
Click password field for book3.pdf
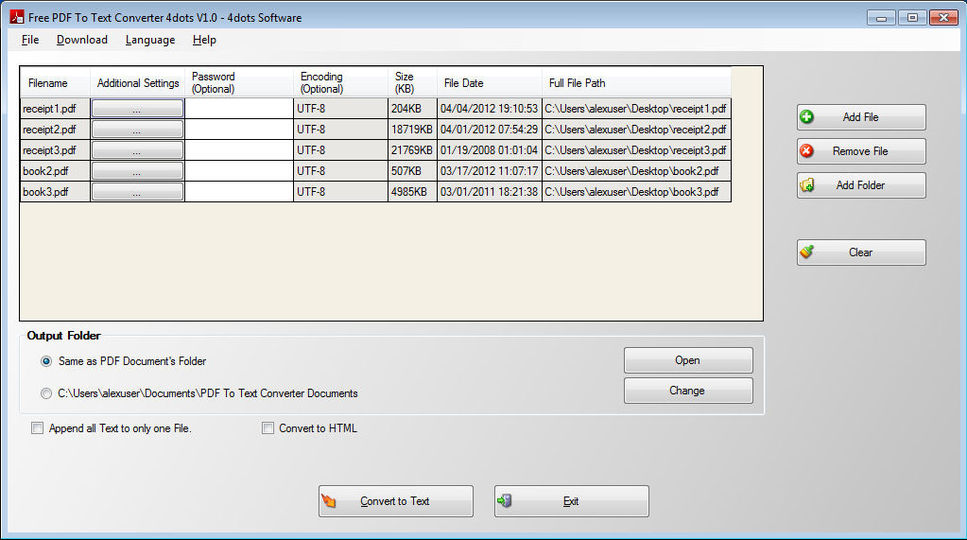(x=239, y=192)
